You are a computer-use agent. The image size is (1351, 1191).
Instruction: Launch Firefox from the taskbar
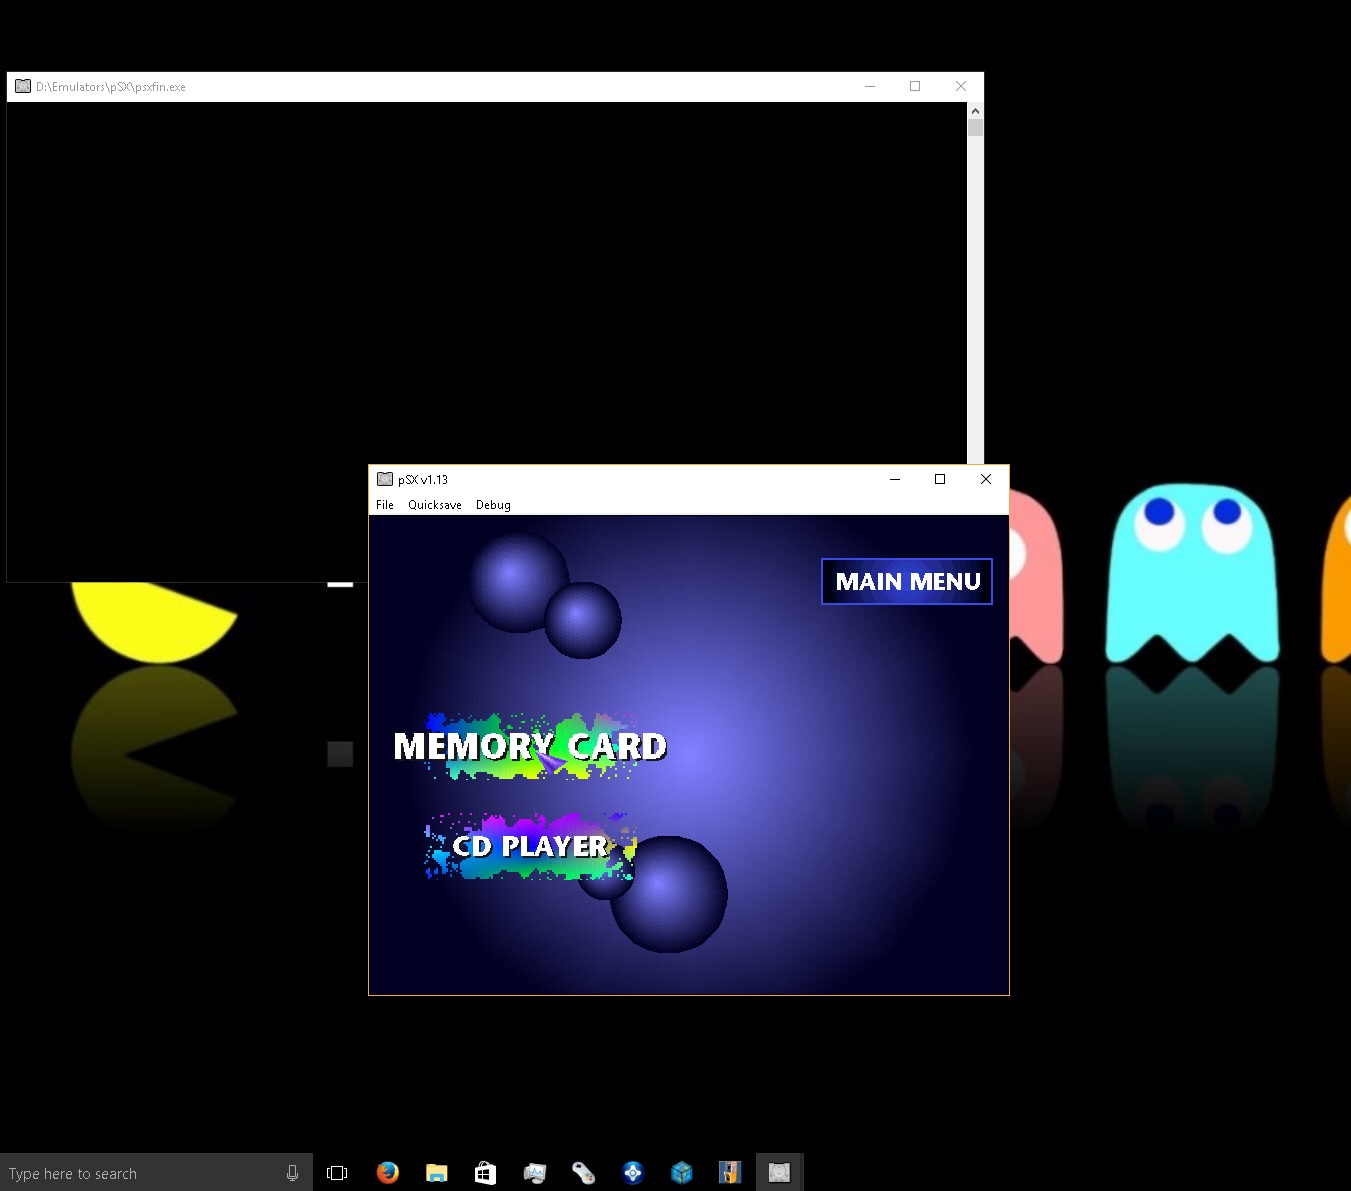click(388, 1173)
